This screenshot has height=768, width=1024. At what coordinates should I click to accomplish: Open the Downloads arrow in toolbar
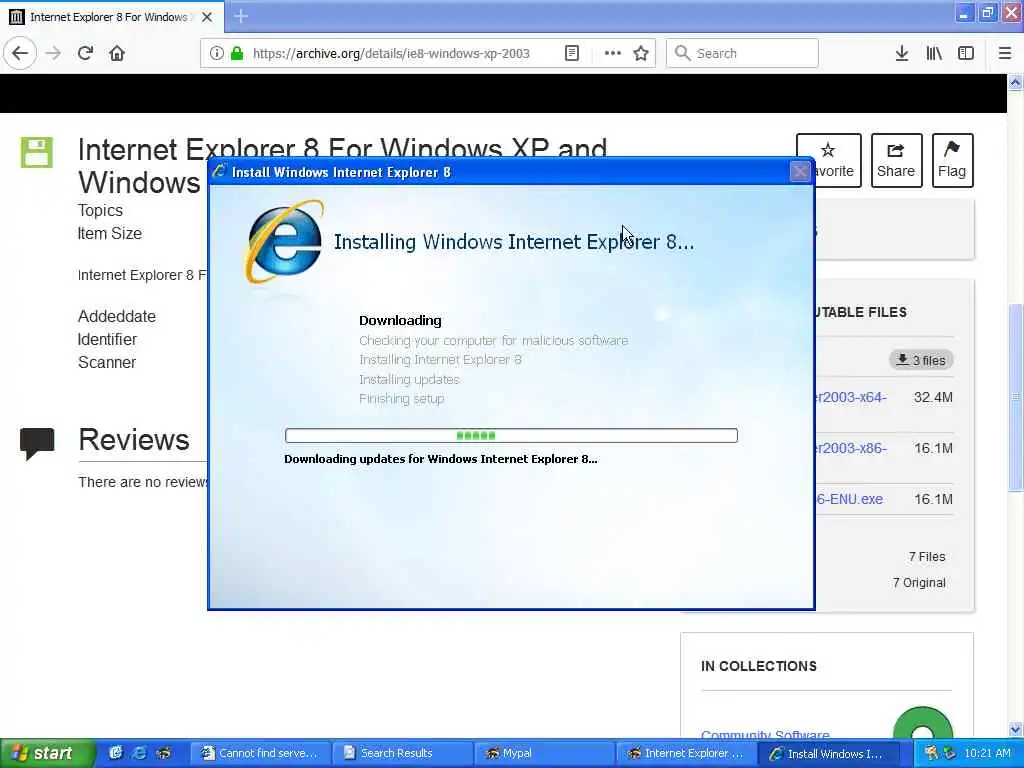tap(902, 54)
